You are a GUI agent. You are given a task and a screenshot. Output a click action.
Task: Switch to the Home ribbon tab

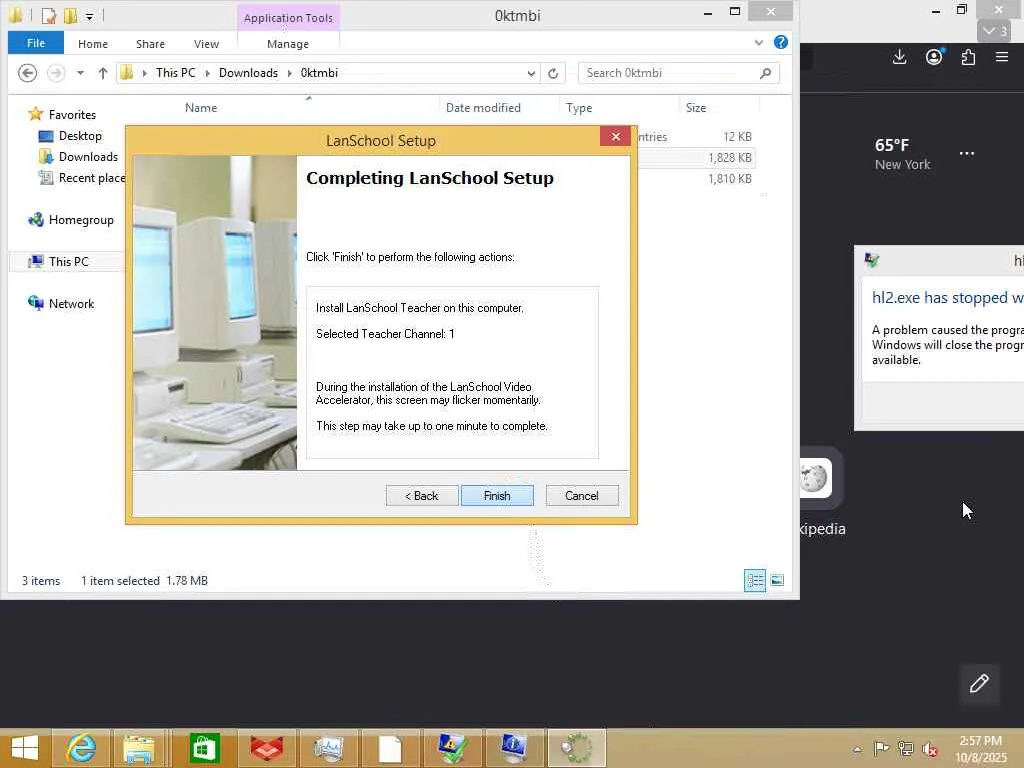coord(93,44)
